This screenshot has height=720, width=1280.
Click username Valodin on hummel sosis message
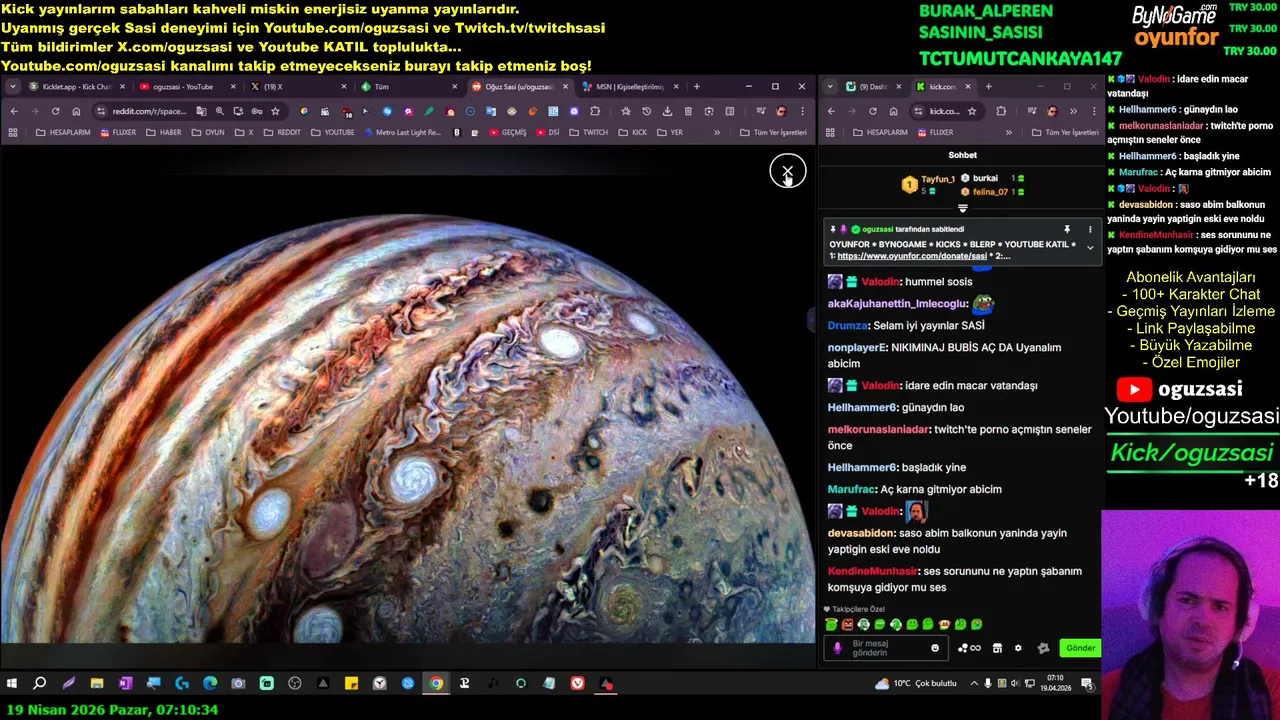point(881,282)
